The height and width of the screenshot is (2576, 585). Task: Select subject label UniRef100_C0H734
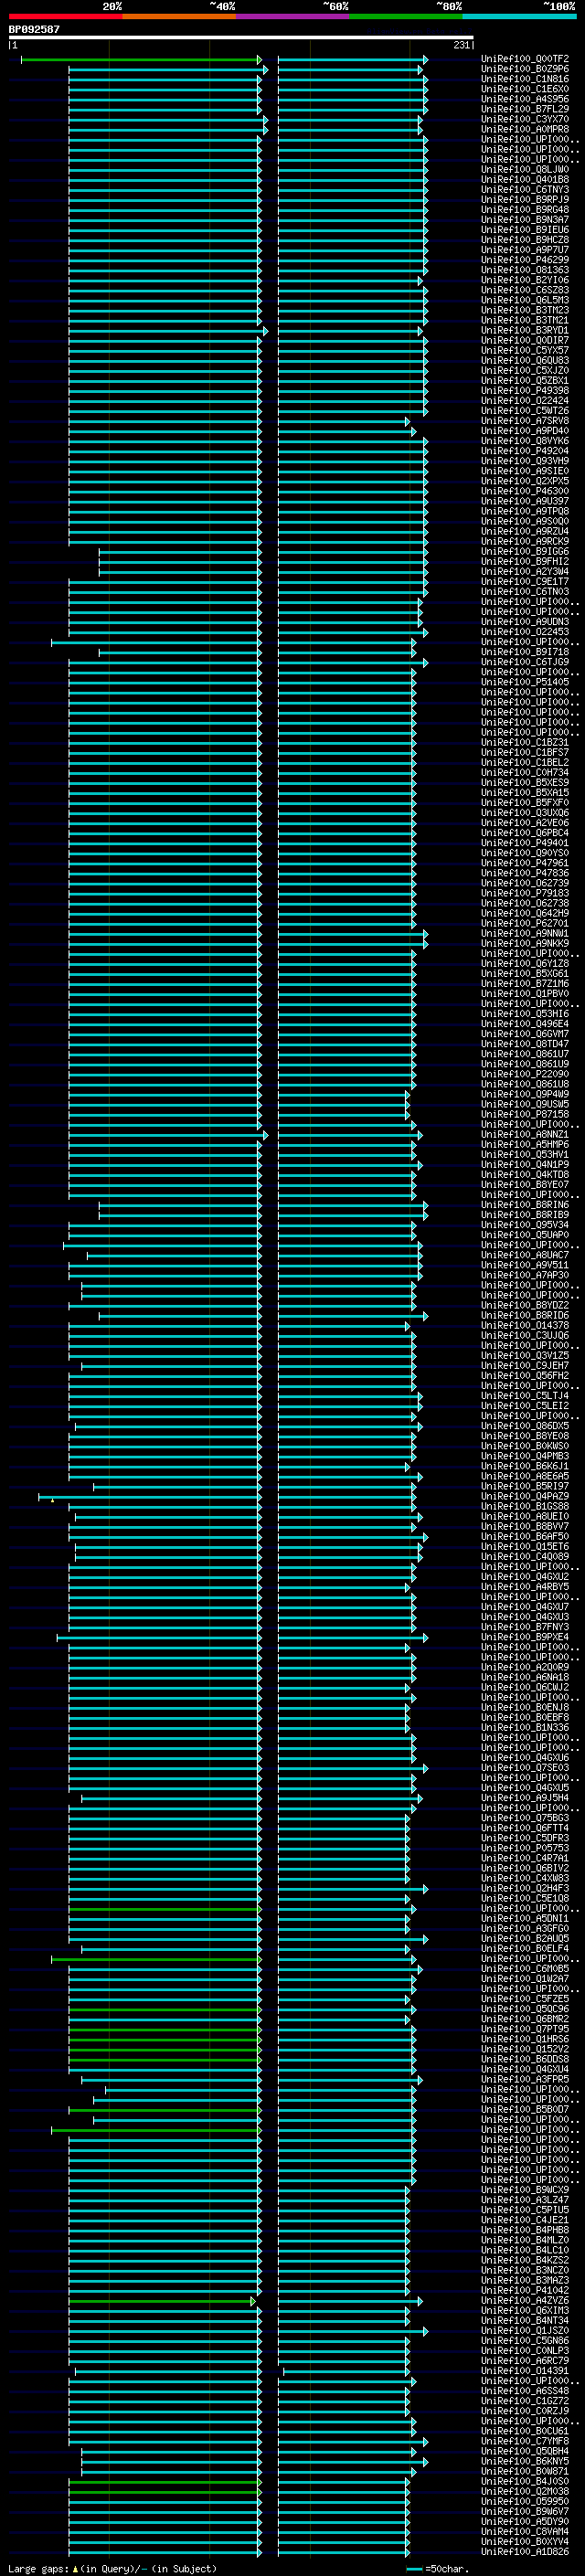[x=525, y=773]
